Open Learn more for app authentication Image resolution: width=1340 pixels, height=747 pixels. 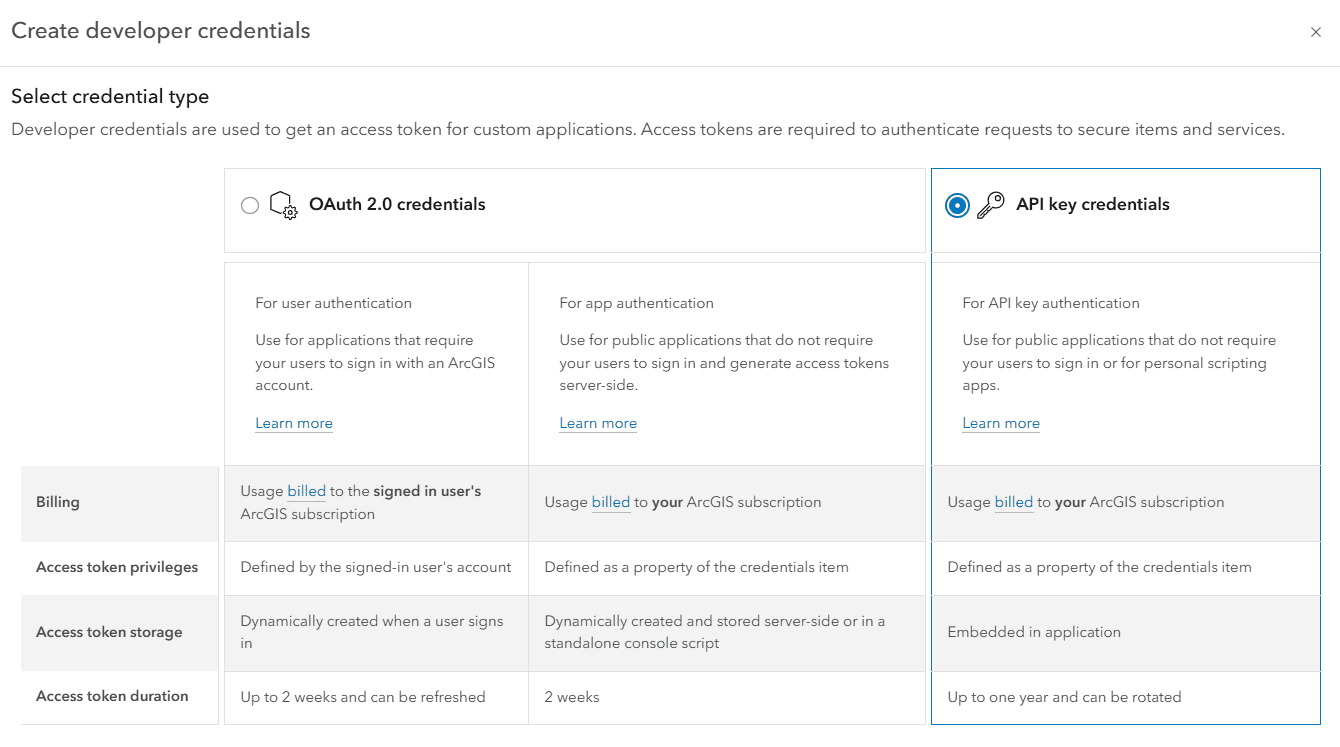[x=597, y=423]
